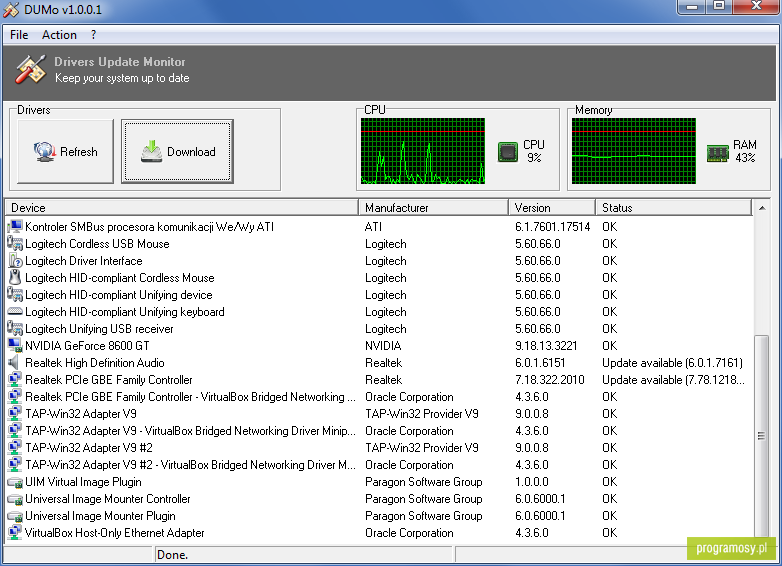782x566 pixels.
Task: Click the CPU usage graph
Action: pos(423,151)
